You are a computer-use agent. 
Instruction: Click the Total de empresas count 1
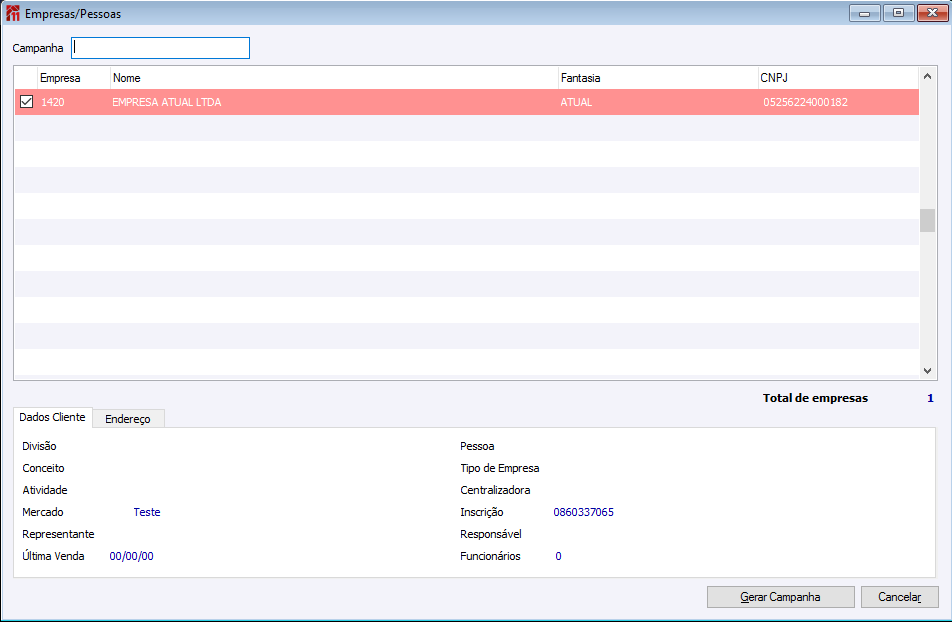930,398
